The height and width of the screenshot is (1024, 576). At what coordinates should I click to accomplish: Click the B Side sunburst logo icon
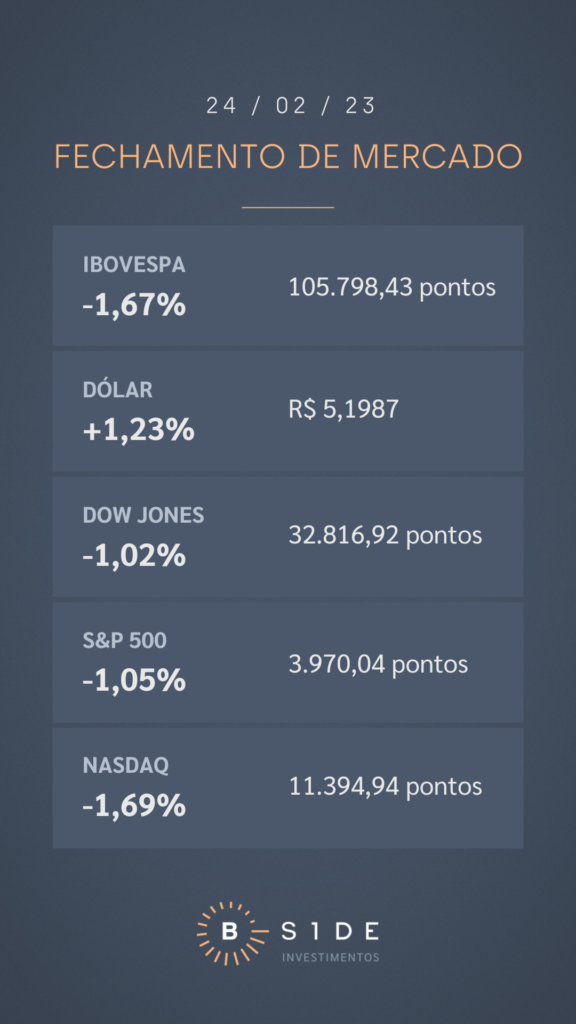(x=229, y=933)
